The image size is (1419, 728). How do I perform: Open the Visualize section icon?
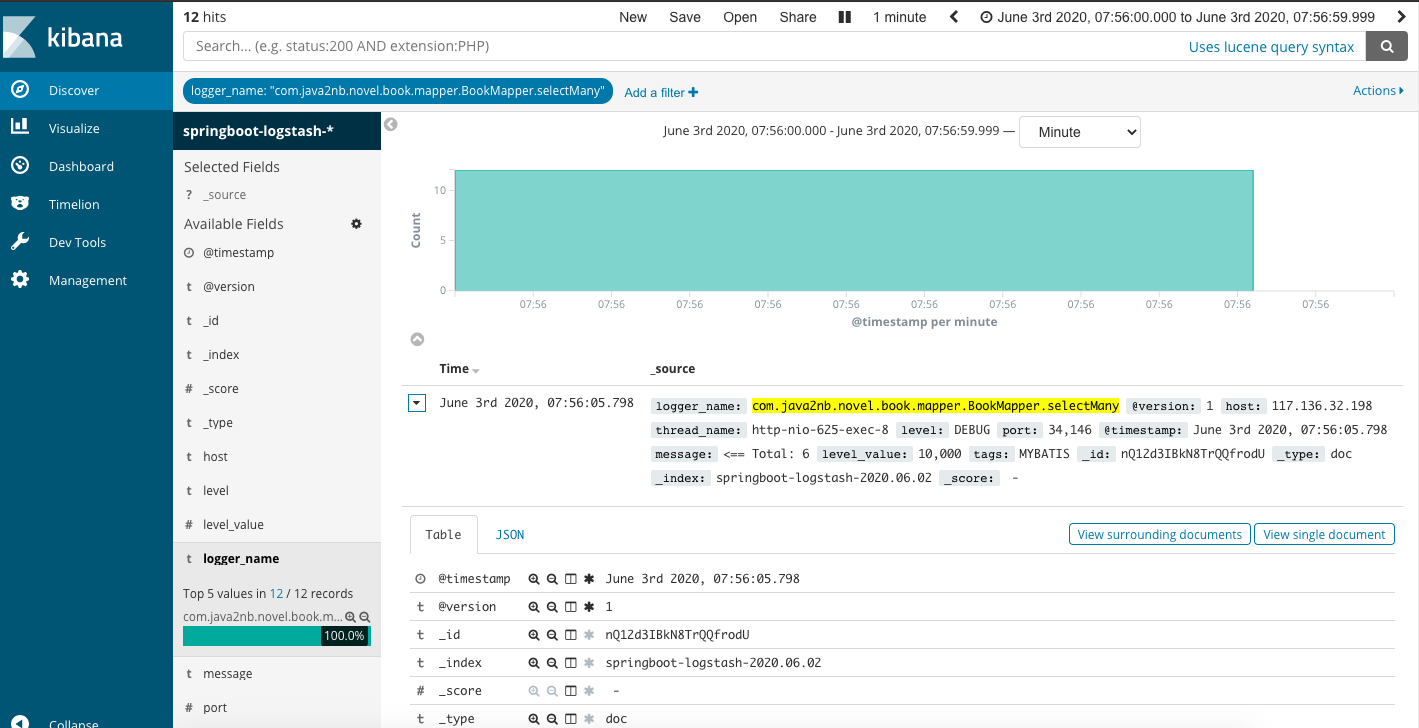20,128
